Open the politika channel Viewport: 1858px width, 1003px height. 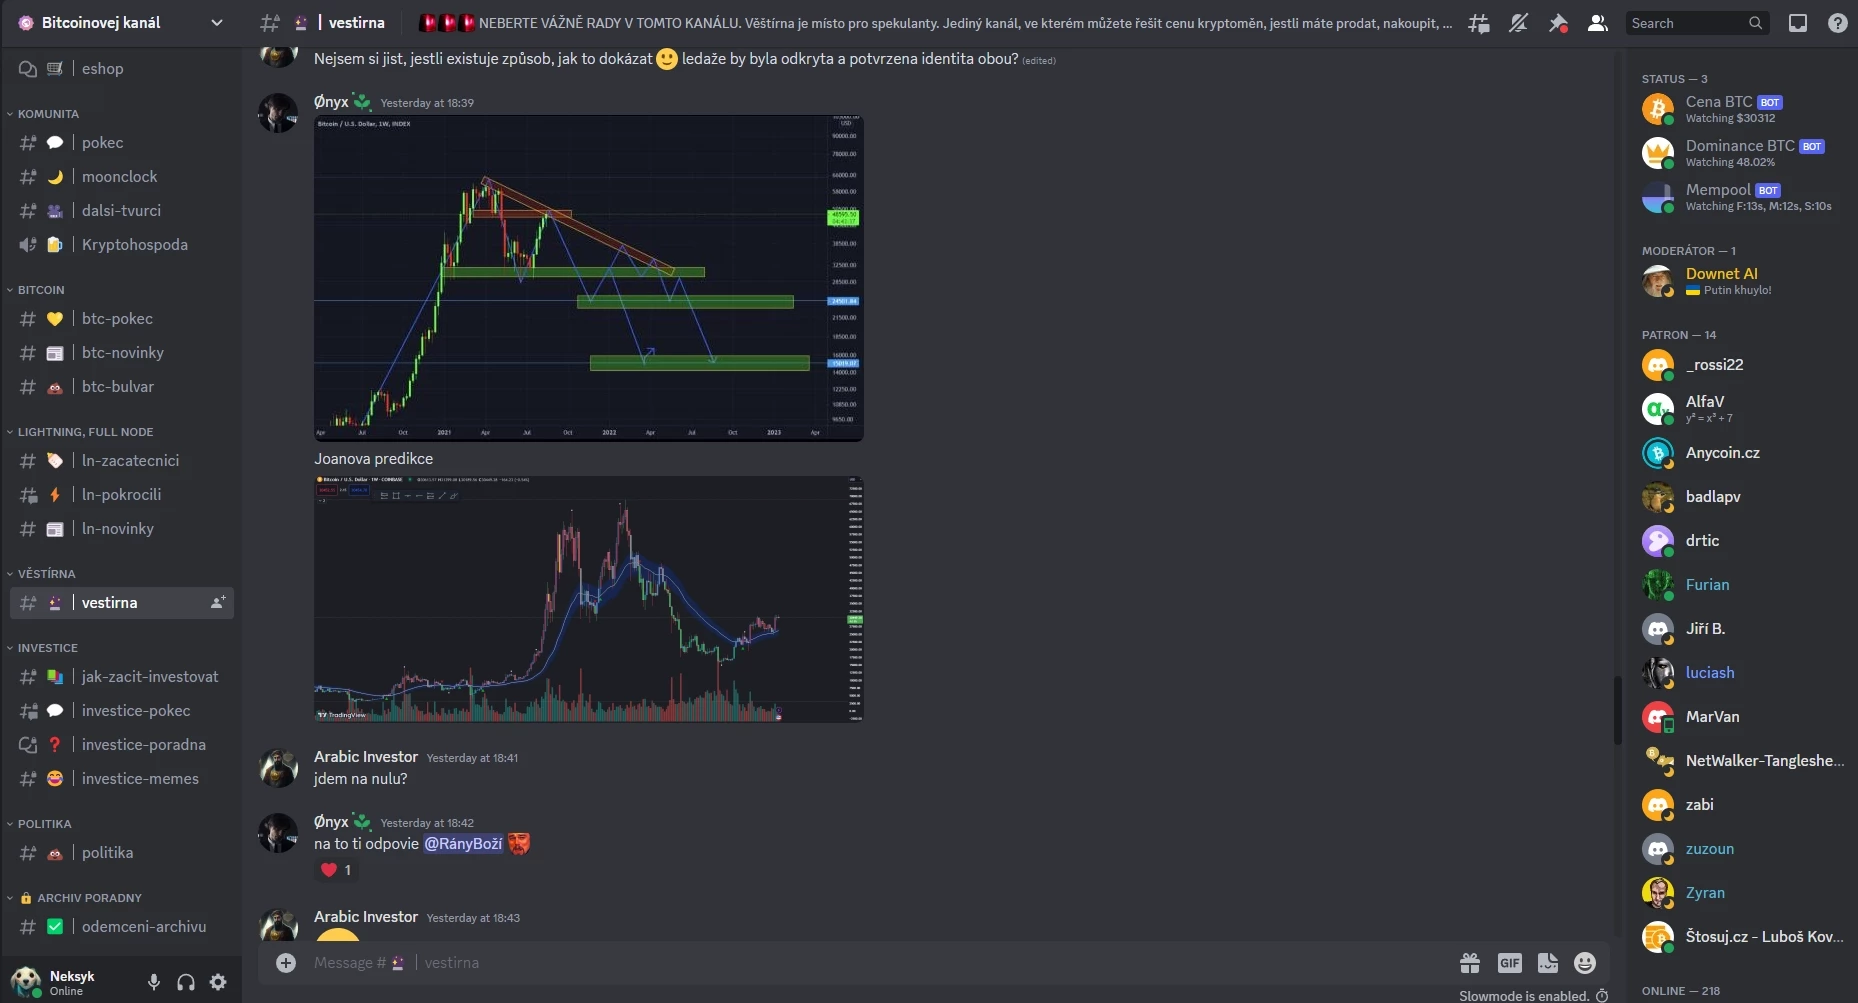(x=122, y=853)
